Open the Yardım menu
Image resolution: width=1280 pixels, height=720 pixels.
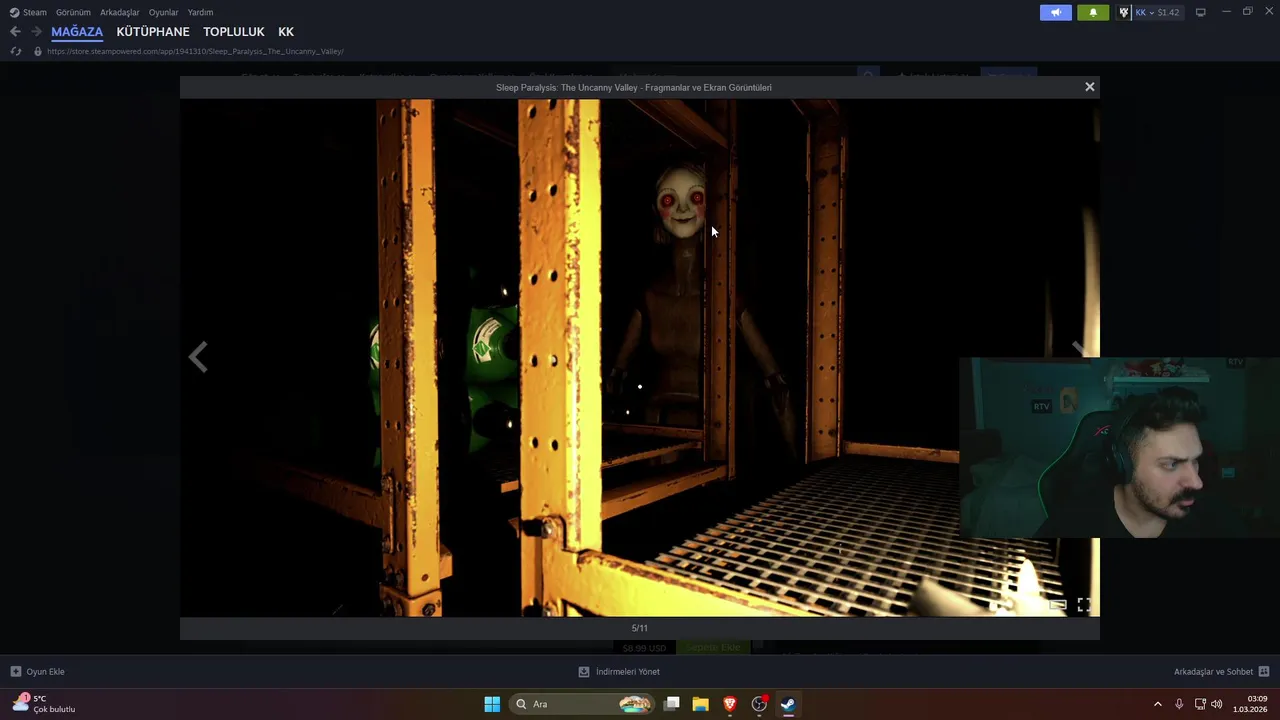pyautogui.click(x=200, y=12)
